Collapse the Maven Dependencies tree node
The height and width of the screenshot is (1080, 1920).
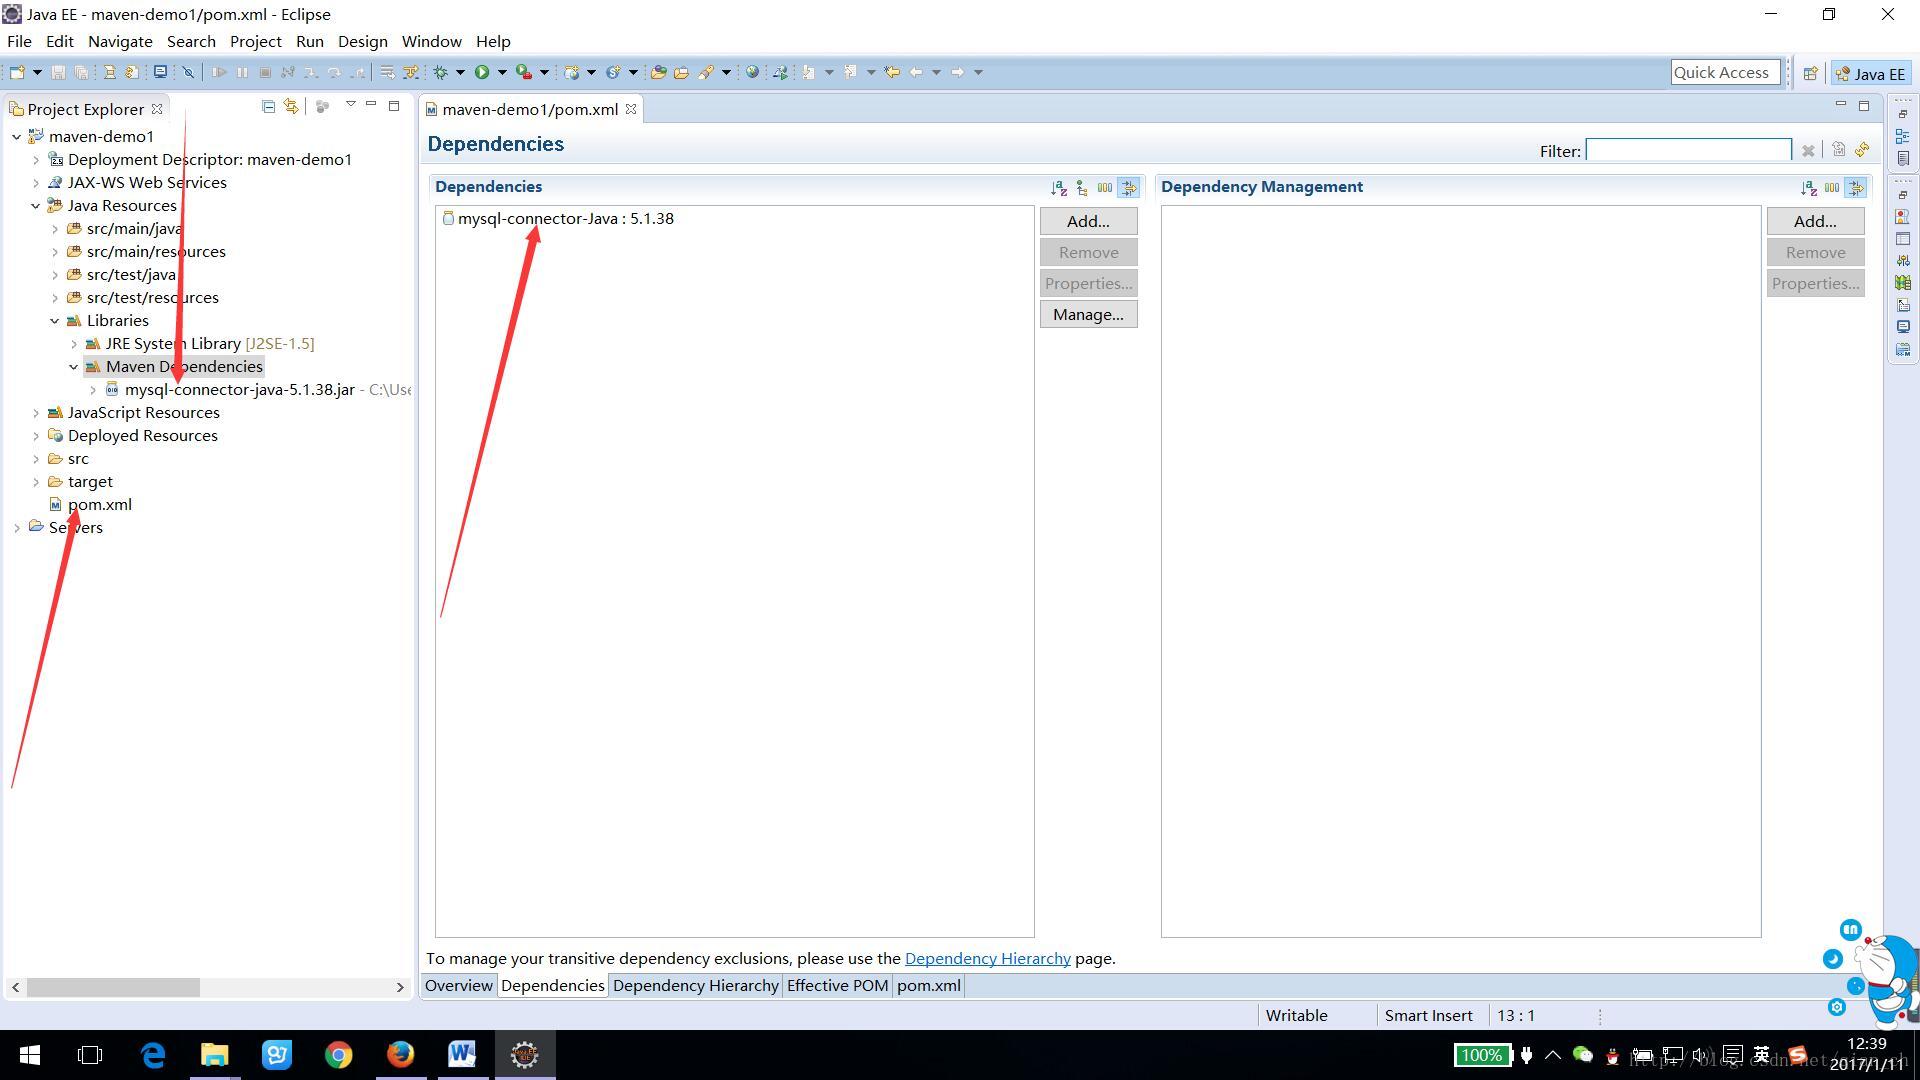tap(74, 367)
